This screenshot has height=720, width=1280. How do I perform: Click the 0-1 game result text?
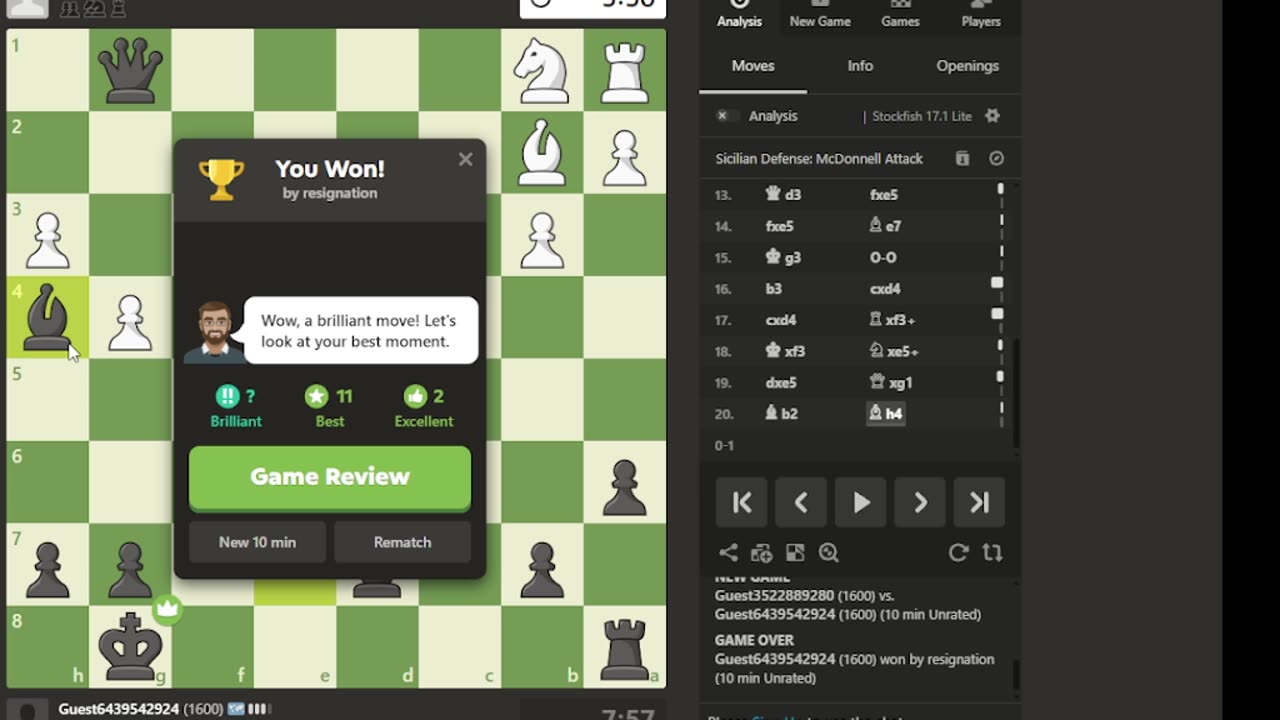pos(724,445)
